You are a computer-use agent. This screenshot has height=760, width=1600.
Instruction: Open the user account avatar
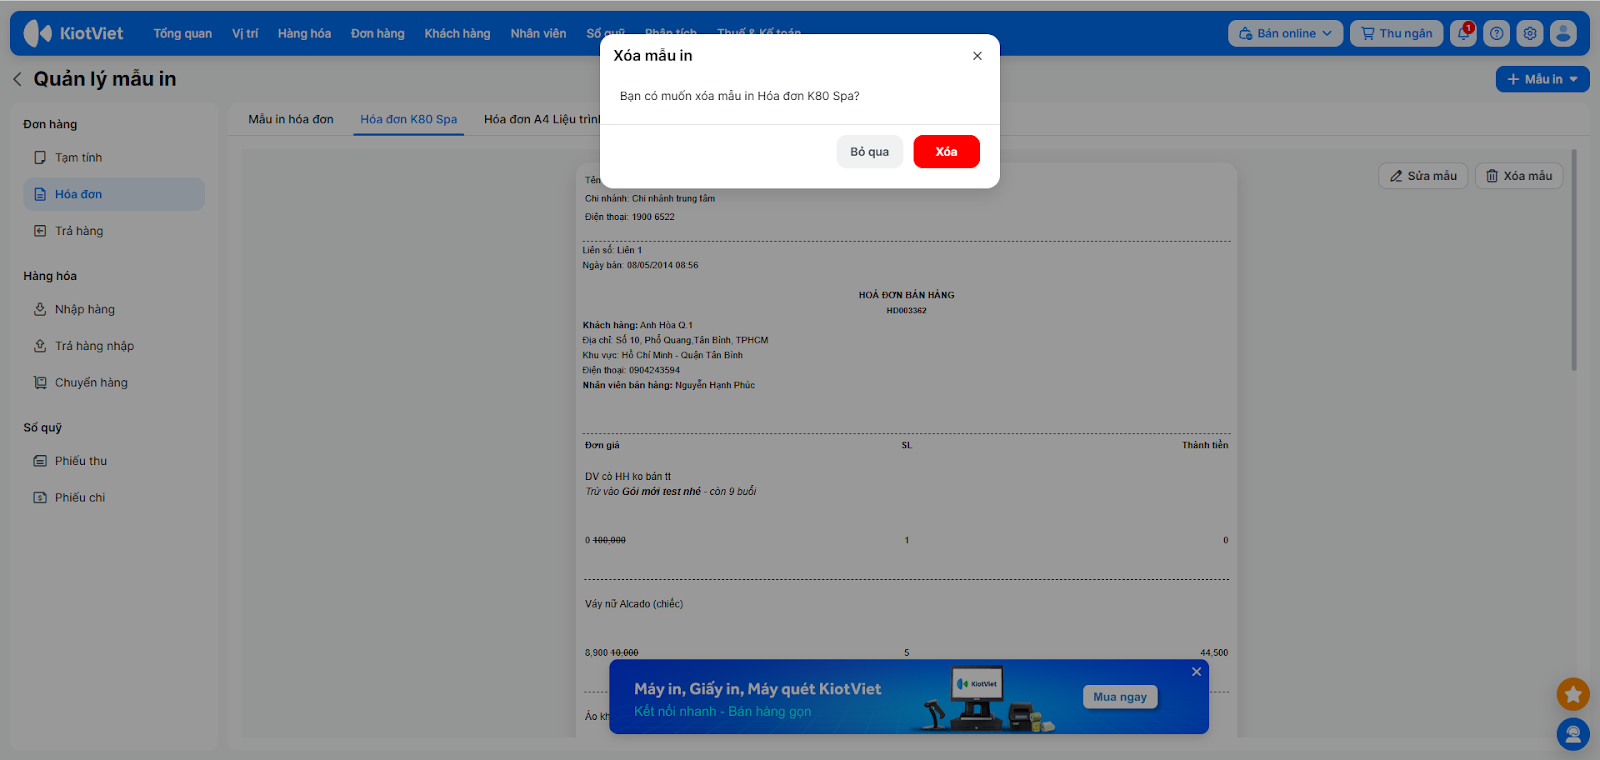coord(1563,33)
